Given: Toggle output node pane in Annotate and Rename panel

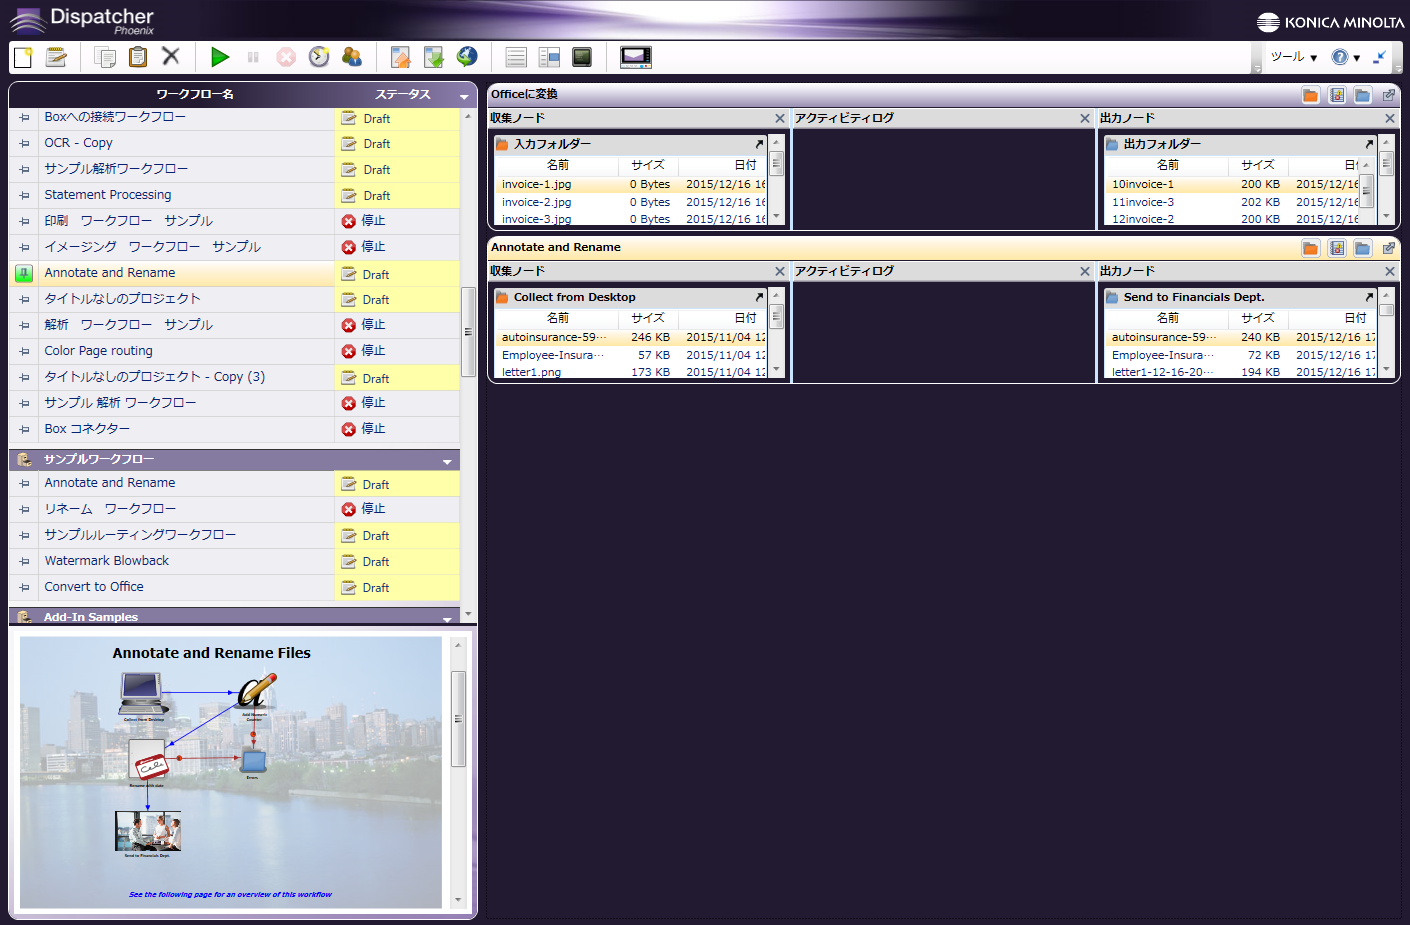Looking at the screenshot, I should [x=1363, y=248].
